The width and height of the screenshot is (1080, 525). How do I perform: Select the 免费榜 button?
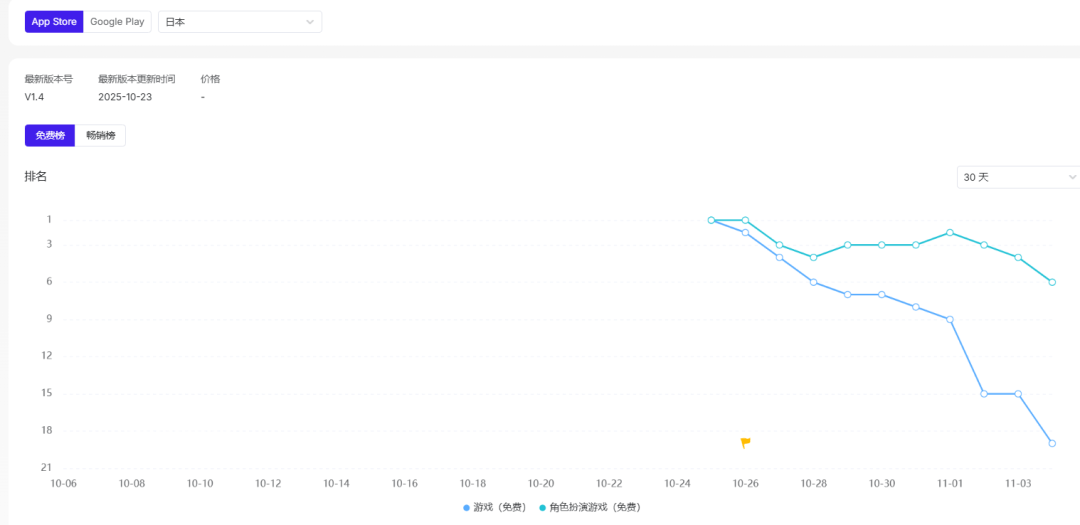50,135
